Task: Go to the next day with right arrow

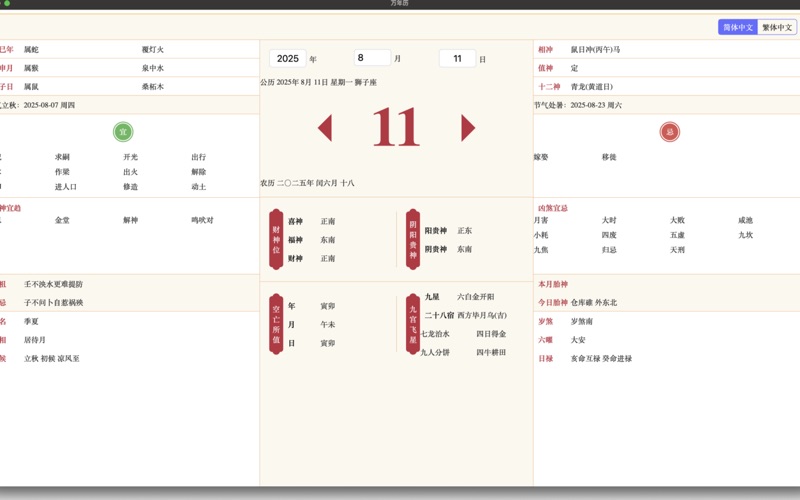Action: [x=468, y=128]
